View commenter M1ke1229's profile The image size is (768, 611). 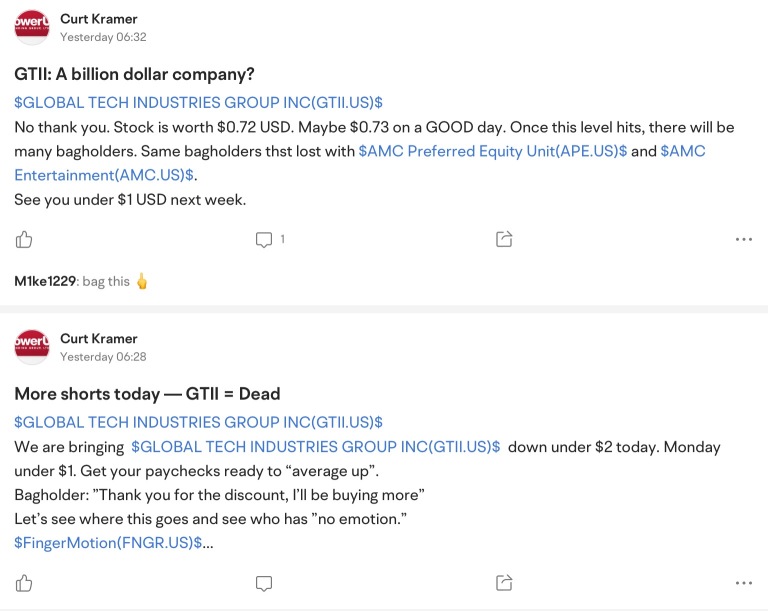coord(45,281)
